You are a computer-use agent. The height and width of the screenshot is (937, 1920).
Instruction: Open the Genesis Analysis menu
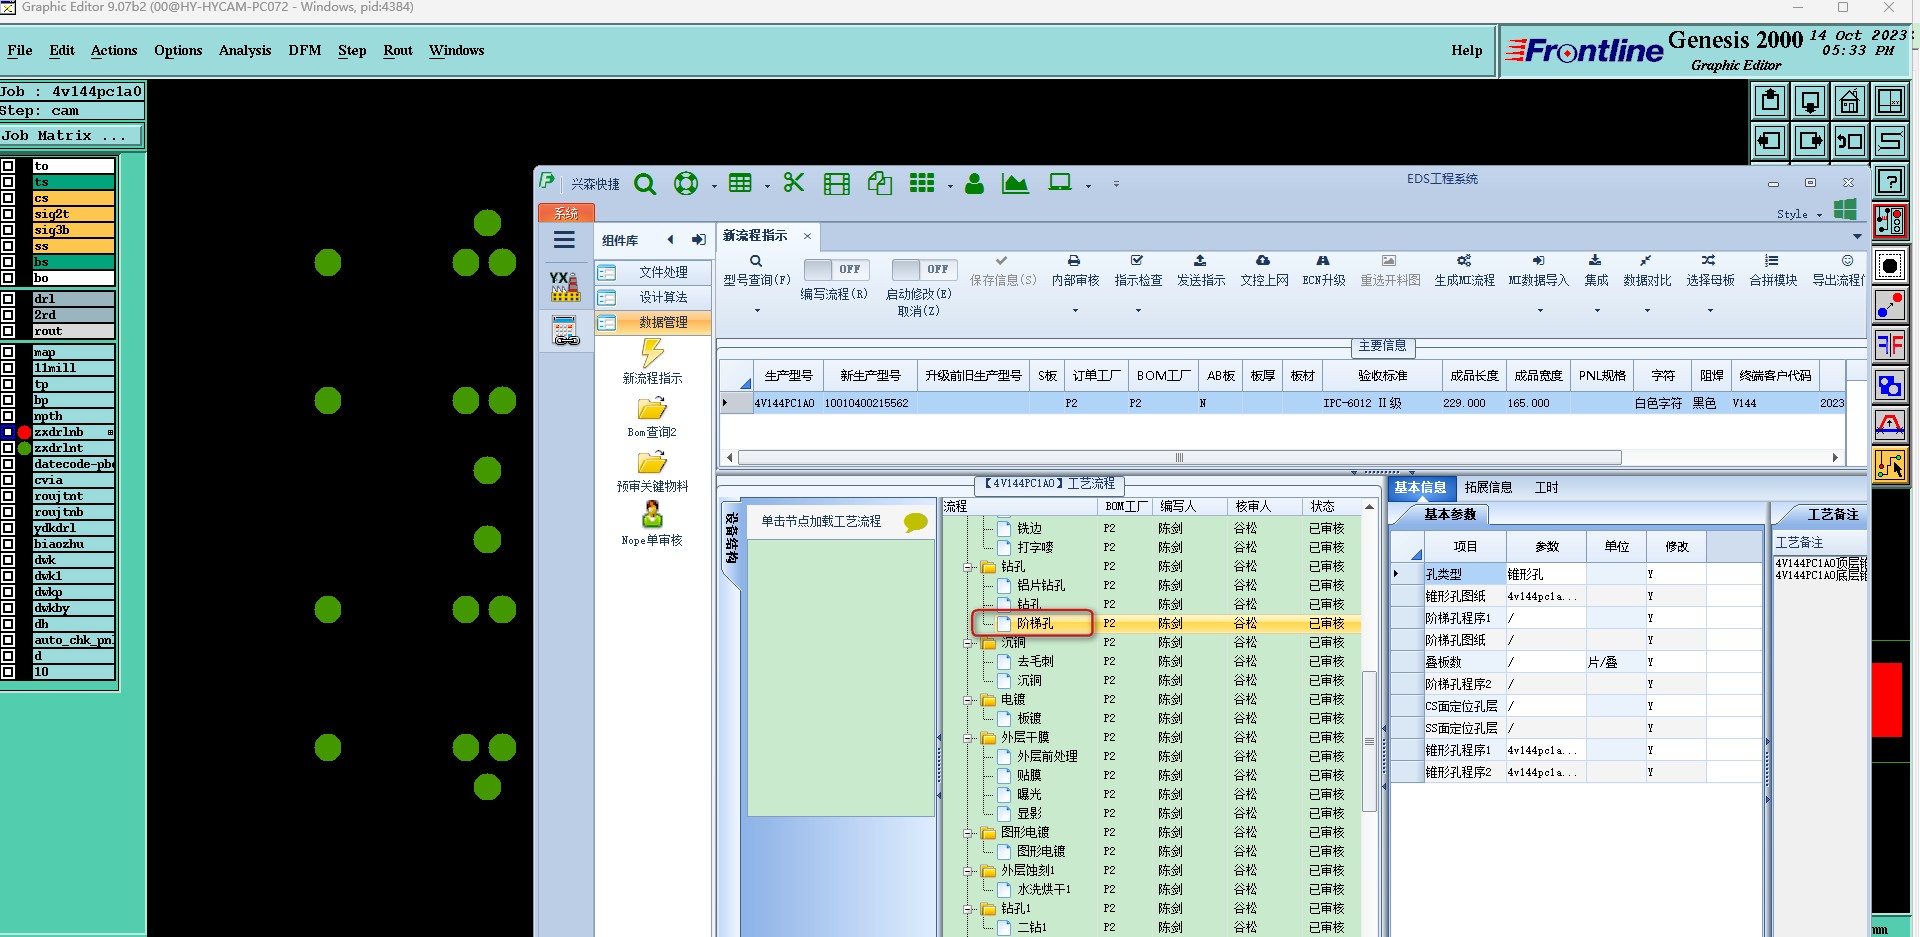[245, 50]
